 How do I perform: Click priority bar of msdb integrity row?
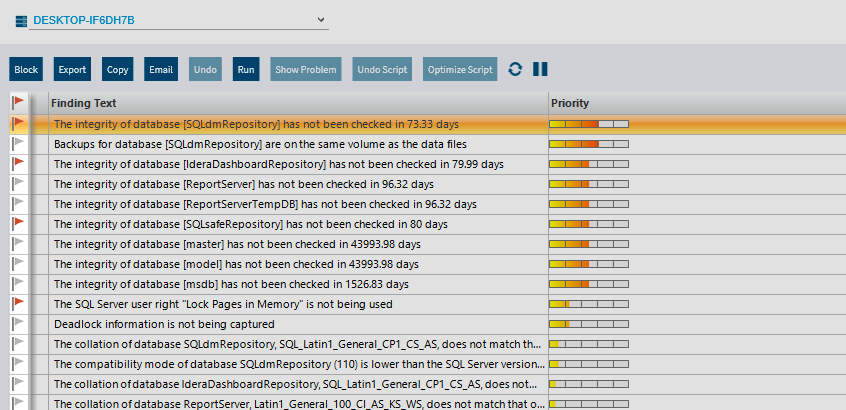point(589,284)
